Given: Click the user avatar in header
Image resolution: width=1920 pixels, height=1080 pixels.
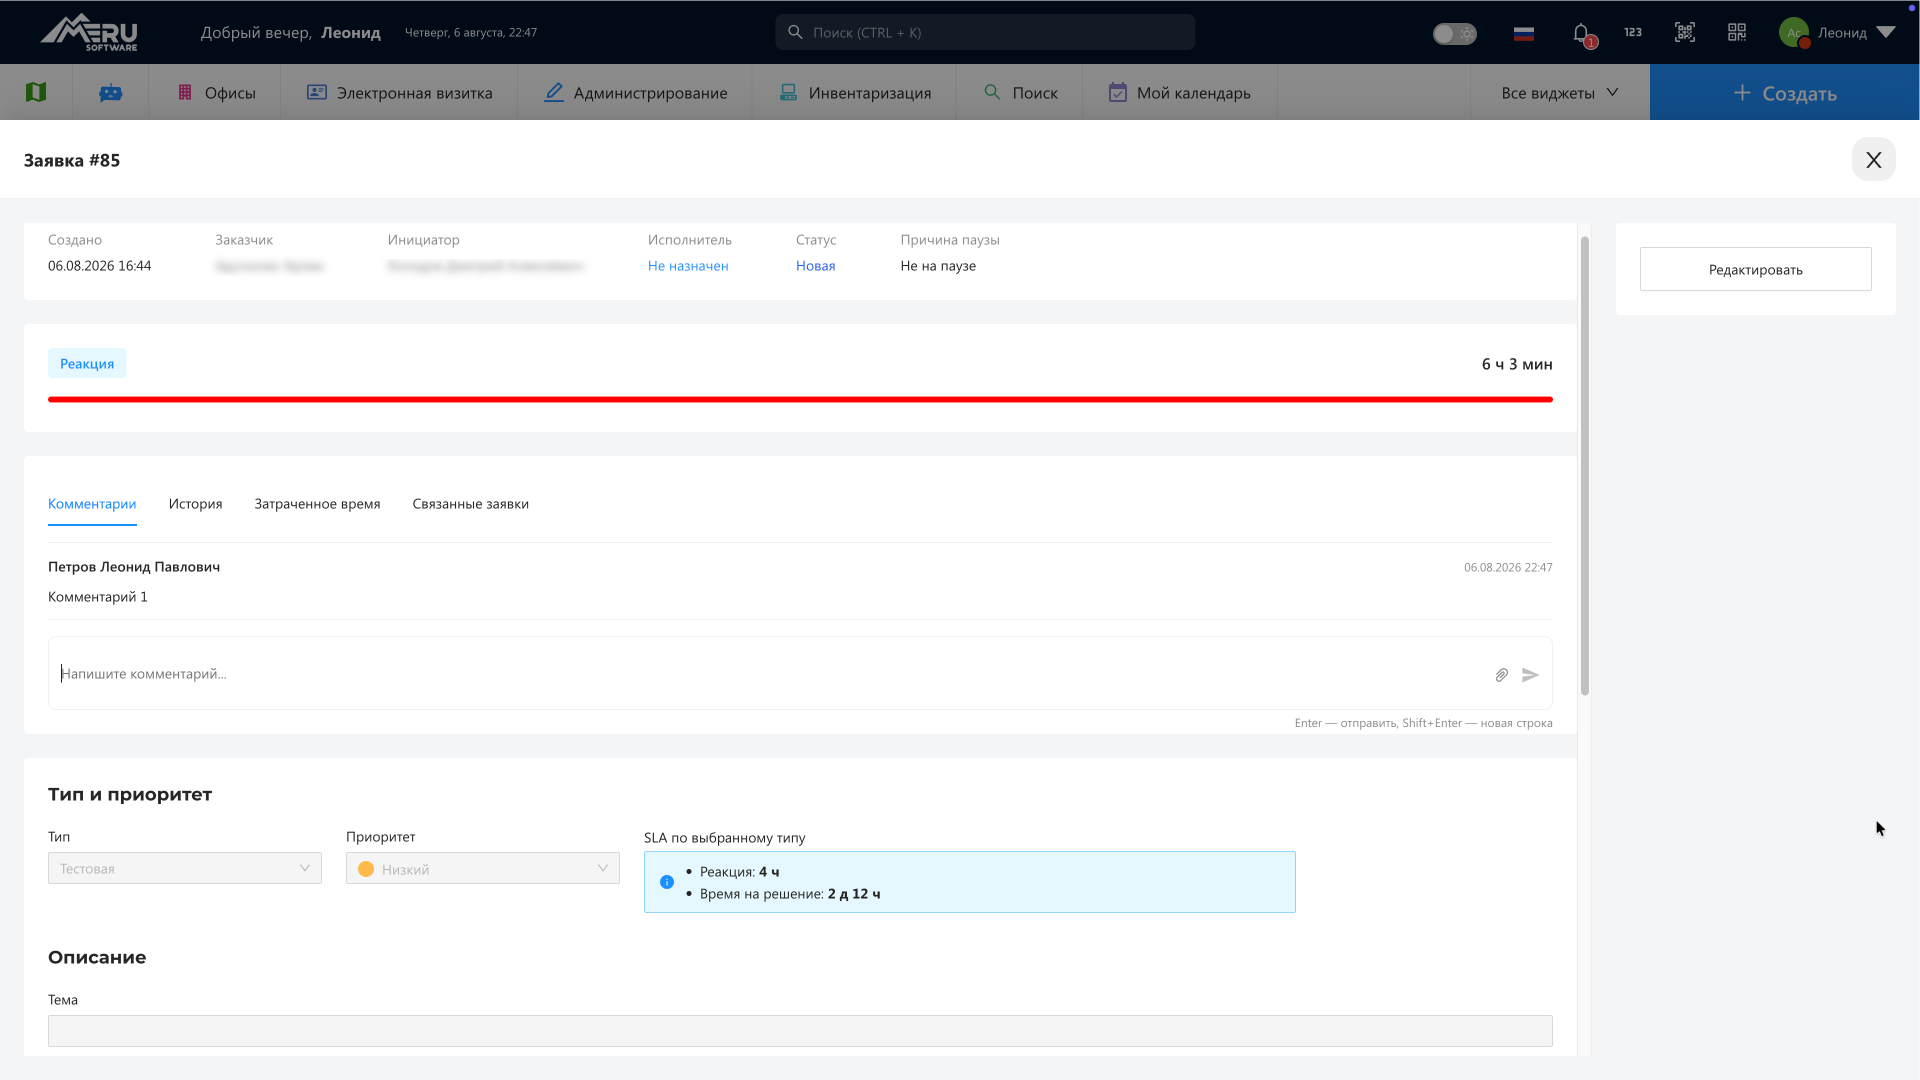Looking at the screenshot, I should [x=1794, y=32].
